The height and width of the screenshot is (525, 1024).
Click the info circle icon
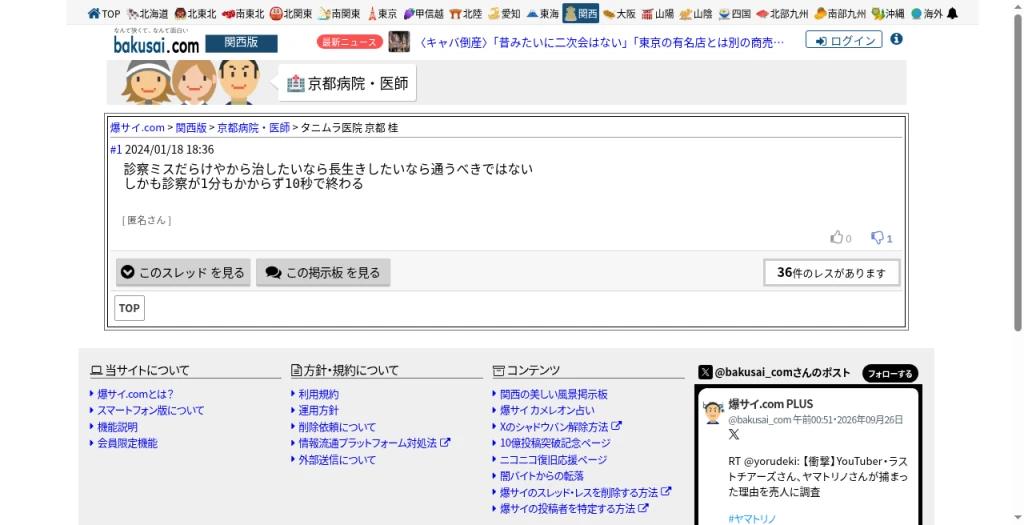coord(897,39)
